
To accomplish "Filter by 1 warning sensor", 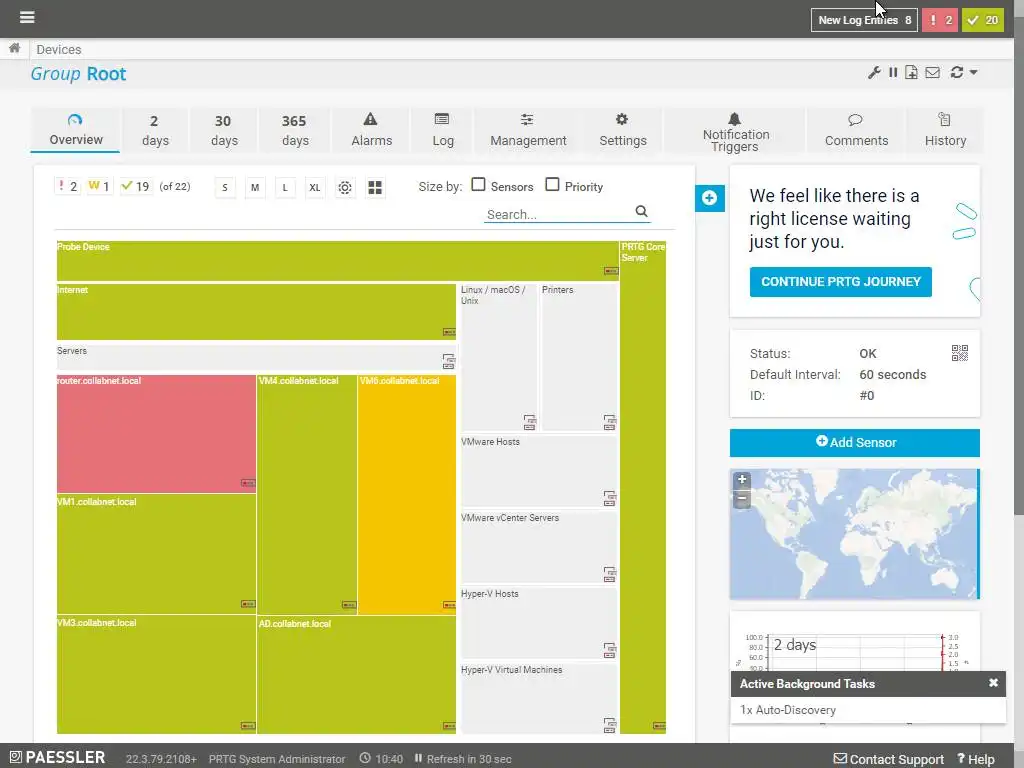I will tap(99, 187).
